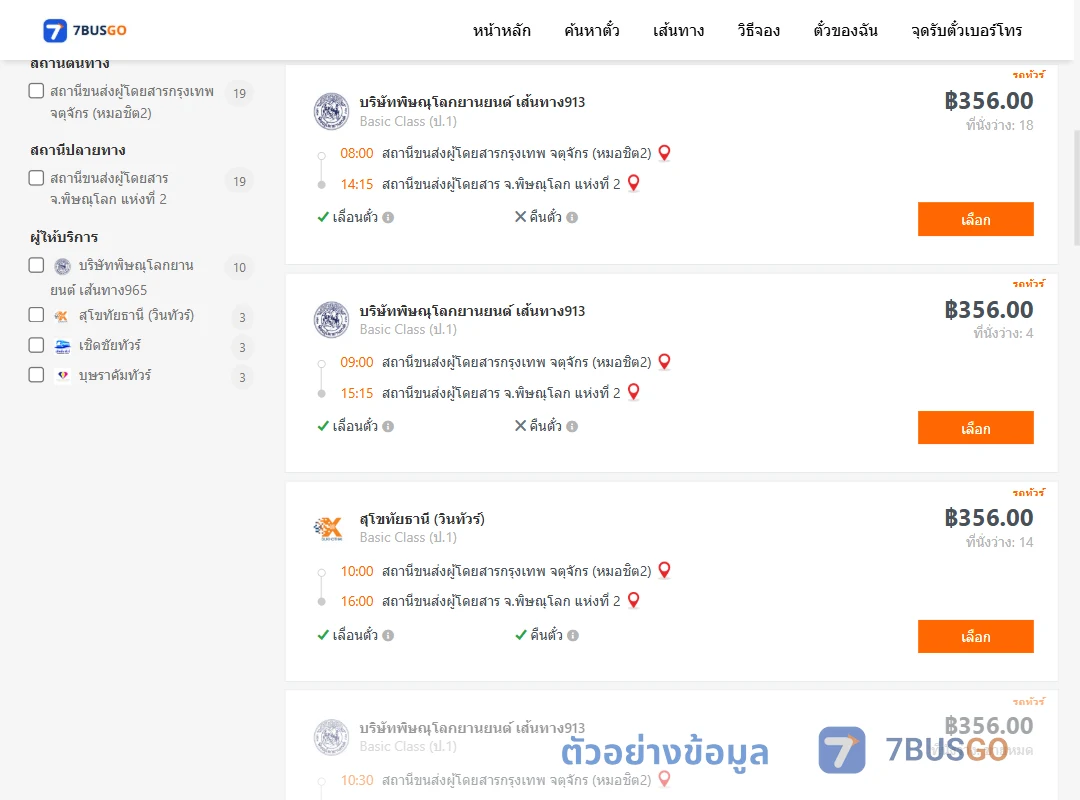Open map pin for 08:00 departure station
The width and height of the screenshot is (1080, 800).
665,153
